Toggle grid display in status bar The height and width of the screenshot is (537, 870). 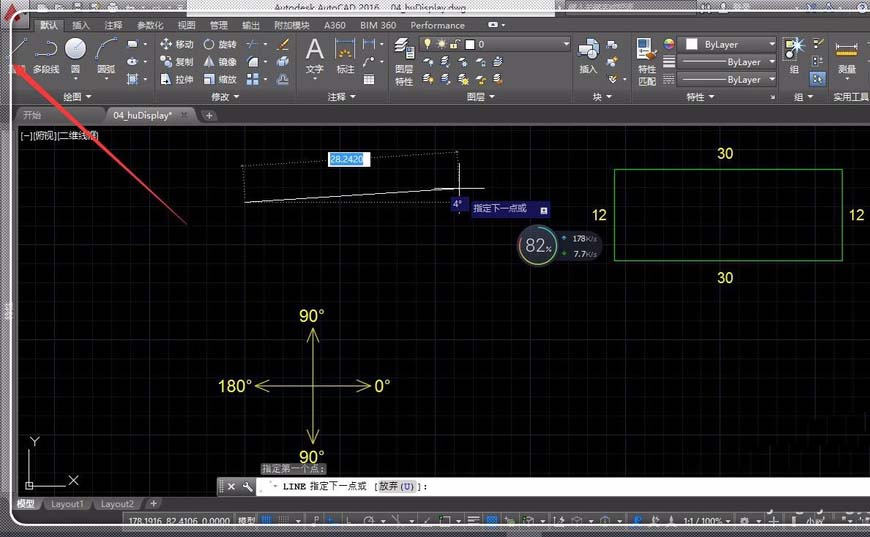pos(267,521)
